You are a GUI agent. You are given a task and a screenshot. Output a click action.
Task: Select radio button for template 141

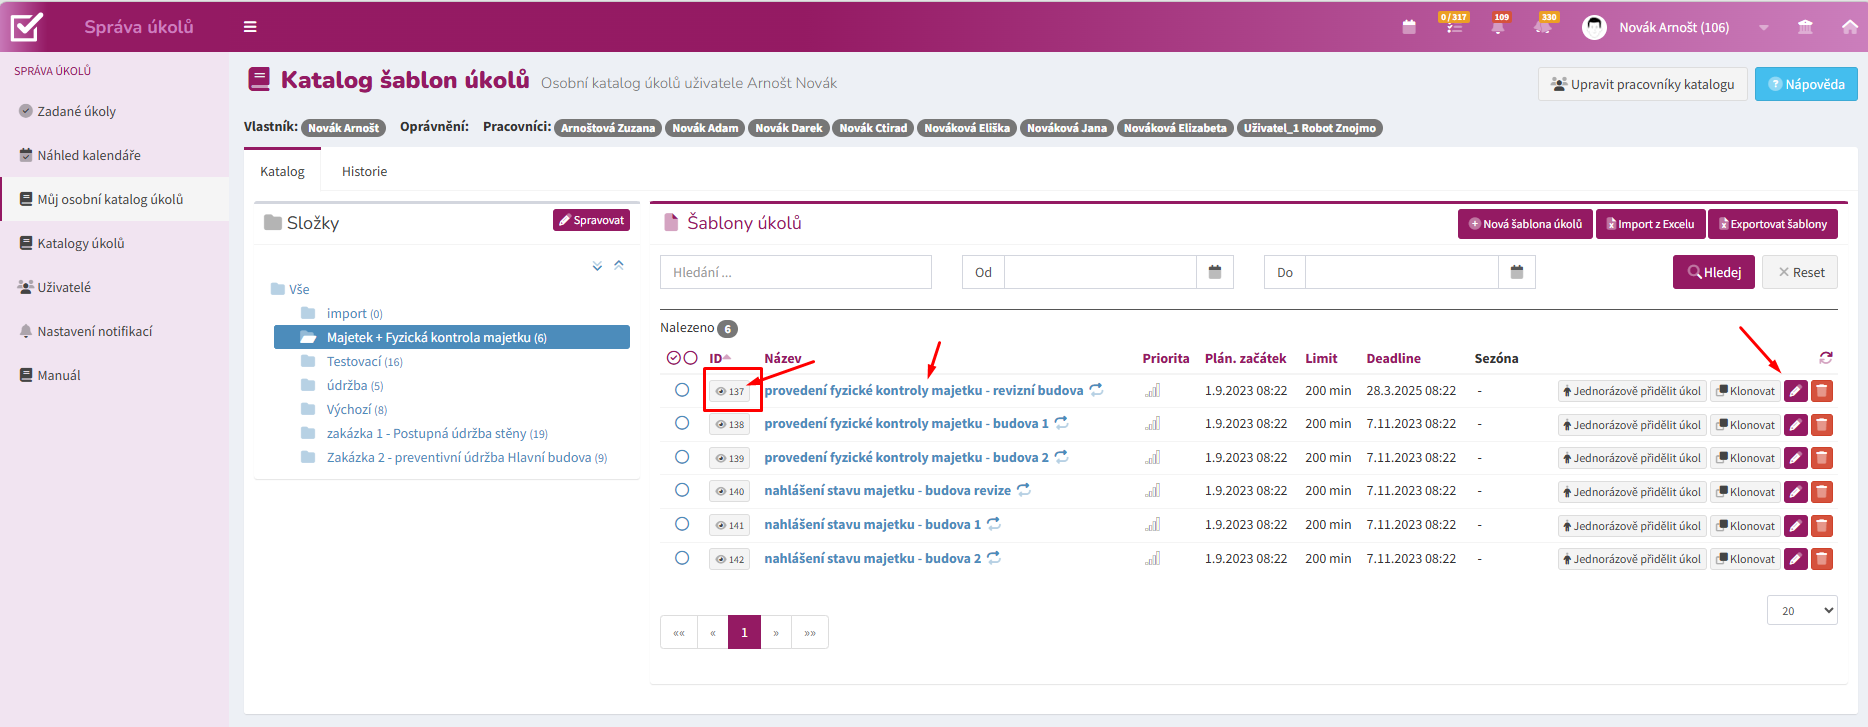pyautogui.click(x=682, y=524)
